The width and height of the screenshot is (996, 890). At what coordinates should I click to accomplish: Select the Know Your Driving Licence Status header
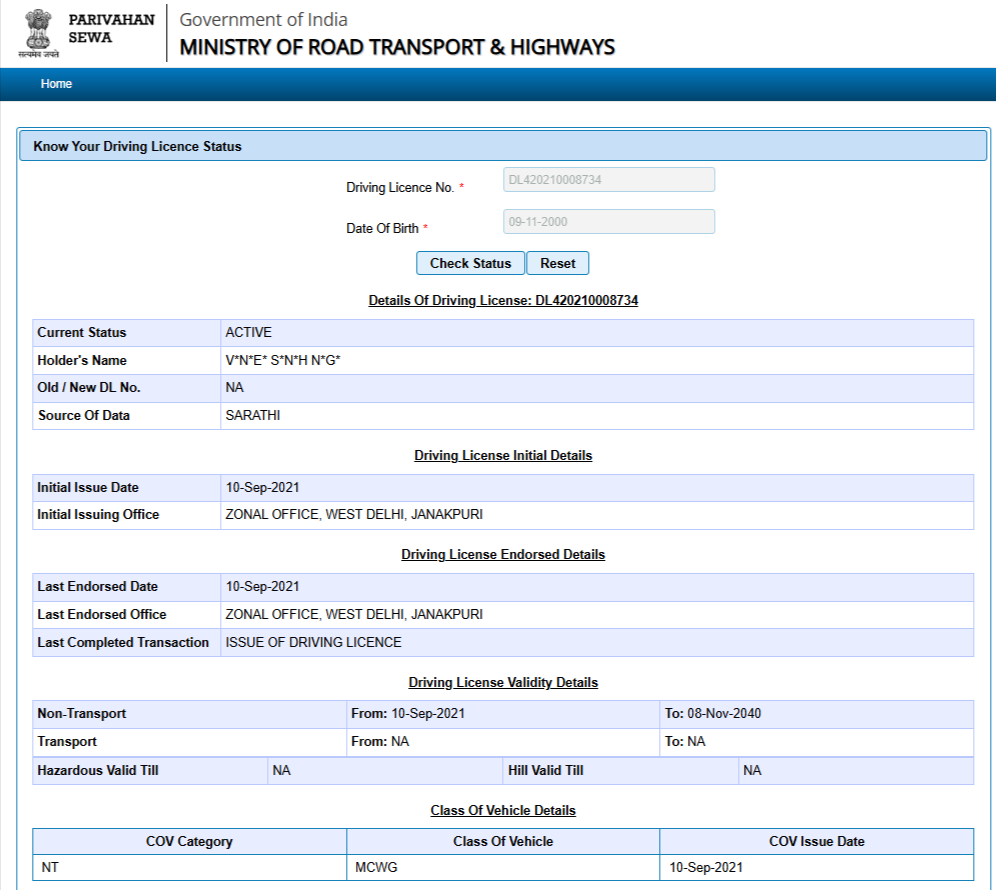coord(138,146)
